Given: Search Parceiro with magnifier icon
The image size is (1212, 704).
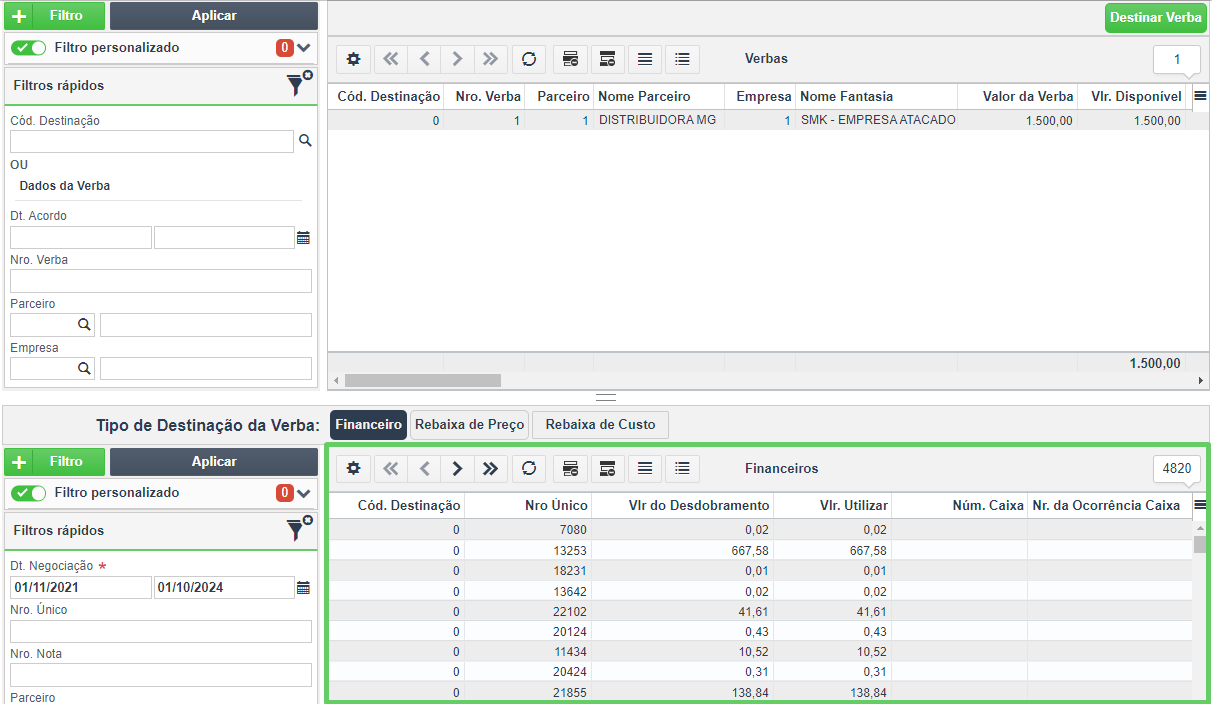Looking at the screenshot, I should pyautogui.click(x=84, y=325).
